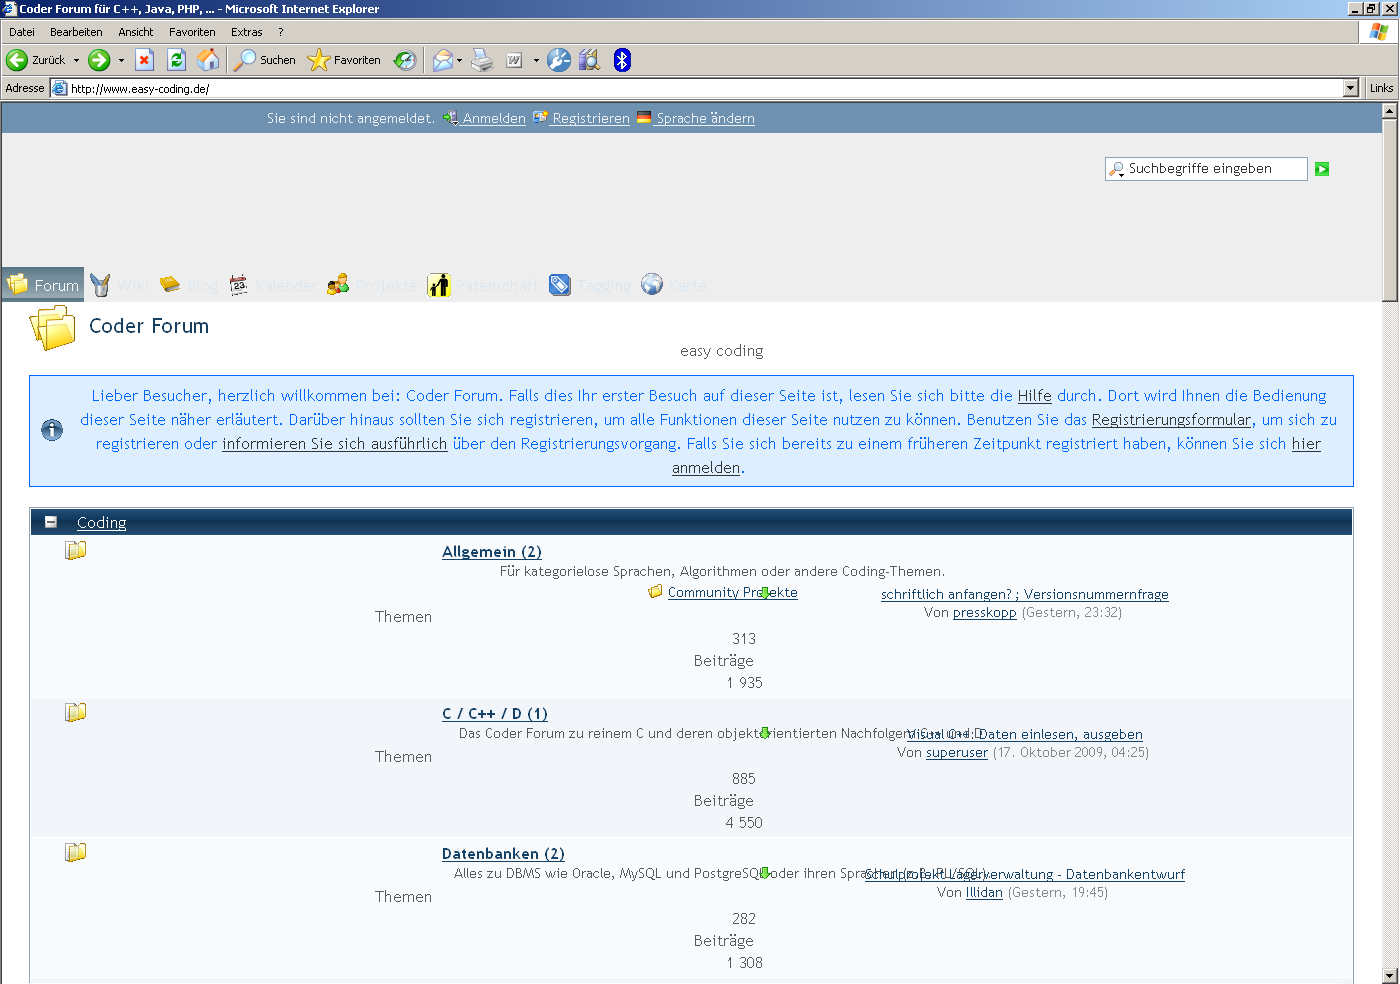Open the Mail button dropdown arrow
The height and width of the screenshot is (984, 1400).
click(459, 60)
